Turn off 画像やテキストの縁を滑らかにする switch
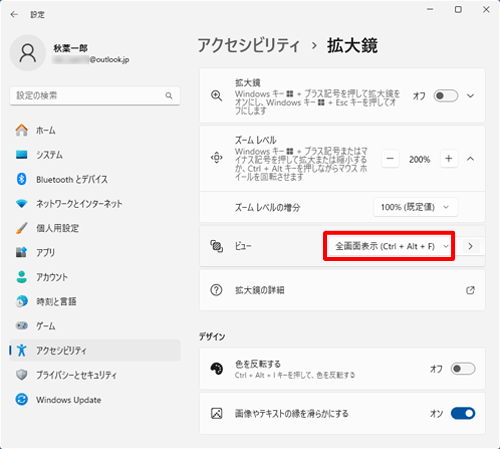The width and height of the screenshot is (500, 449). 463,413
